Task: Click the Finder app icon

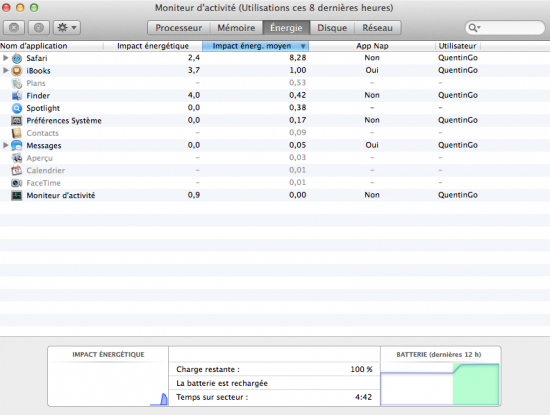Action: pyautogui.click(x=16, y=95)
